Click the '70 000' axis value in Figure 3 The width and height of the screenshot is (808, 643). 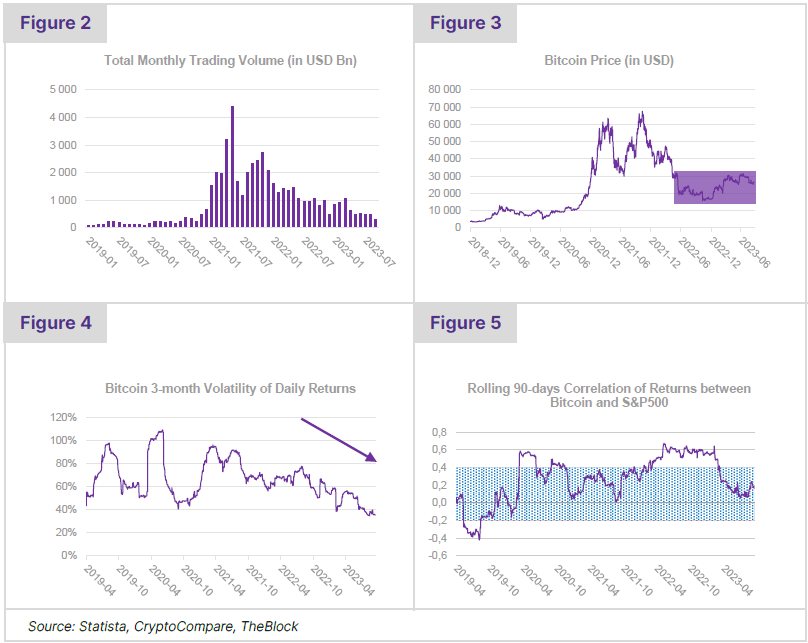[x=444, y=107]
